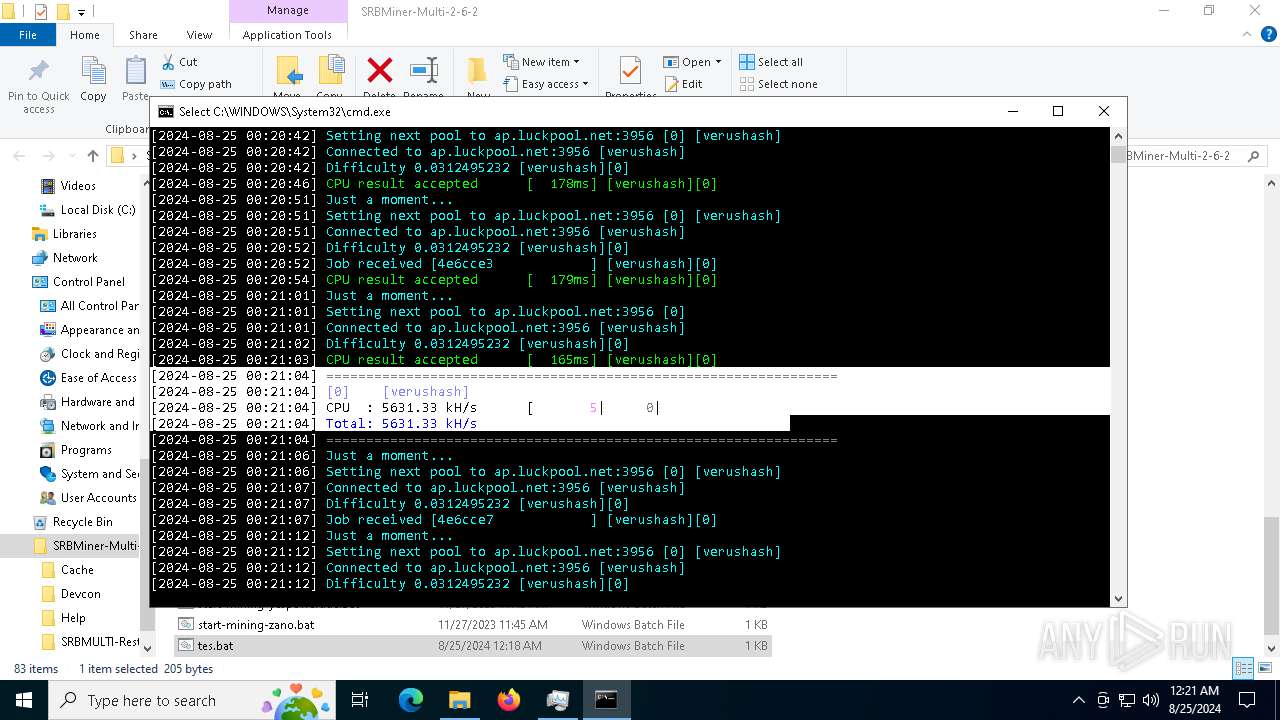Click the taskbar clock date
This screenshot has height=720, width=1280.
coord(1194,700)
